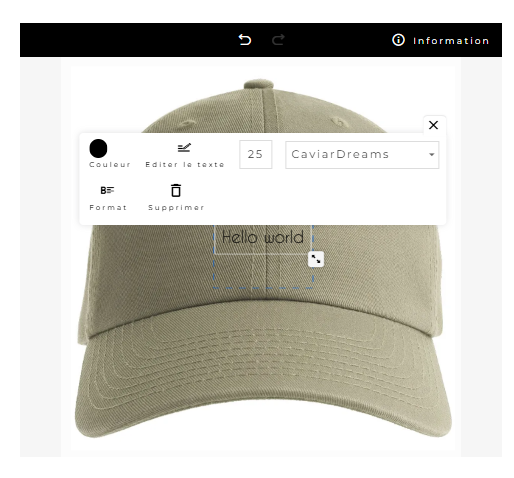Screen dimensions: 514x478
Task: Click the edit text pencil icon
Action: pos(184,147)
